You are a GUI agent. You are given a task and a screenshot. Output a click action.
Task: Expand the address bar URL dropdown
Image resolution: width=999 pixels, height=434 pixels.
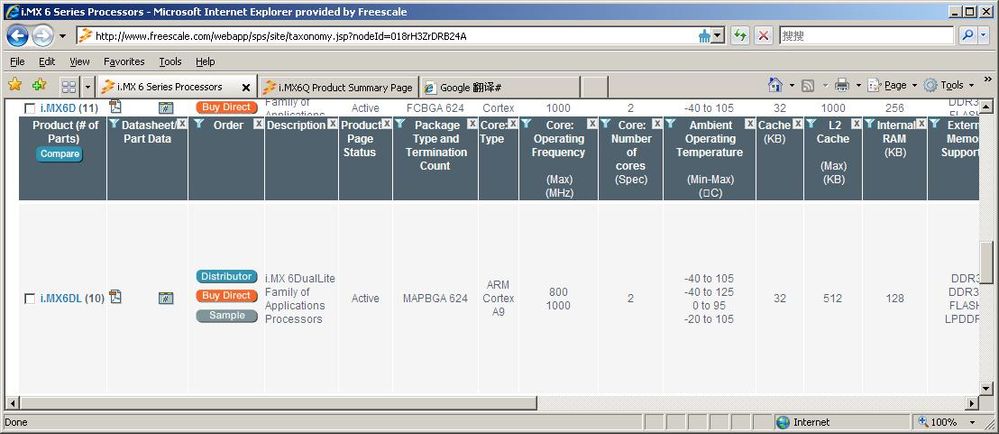pos(719,36)
